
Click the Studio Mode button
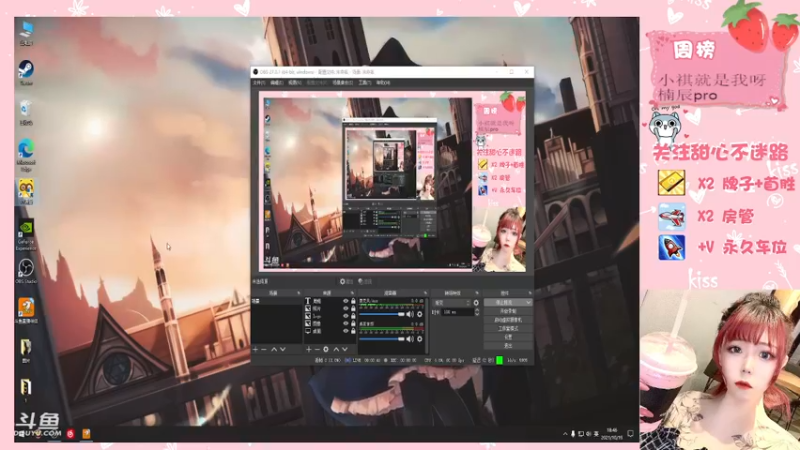[508, 329]
